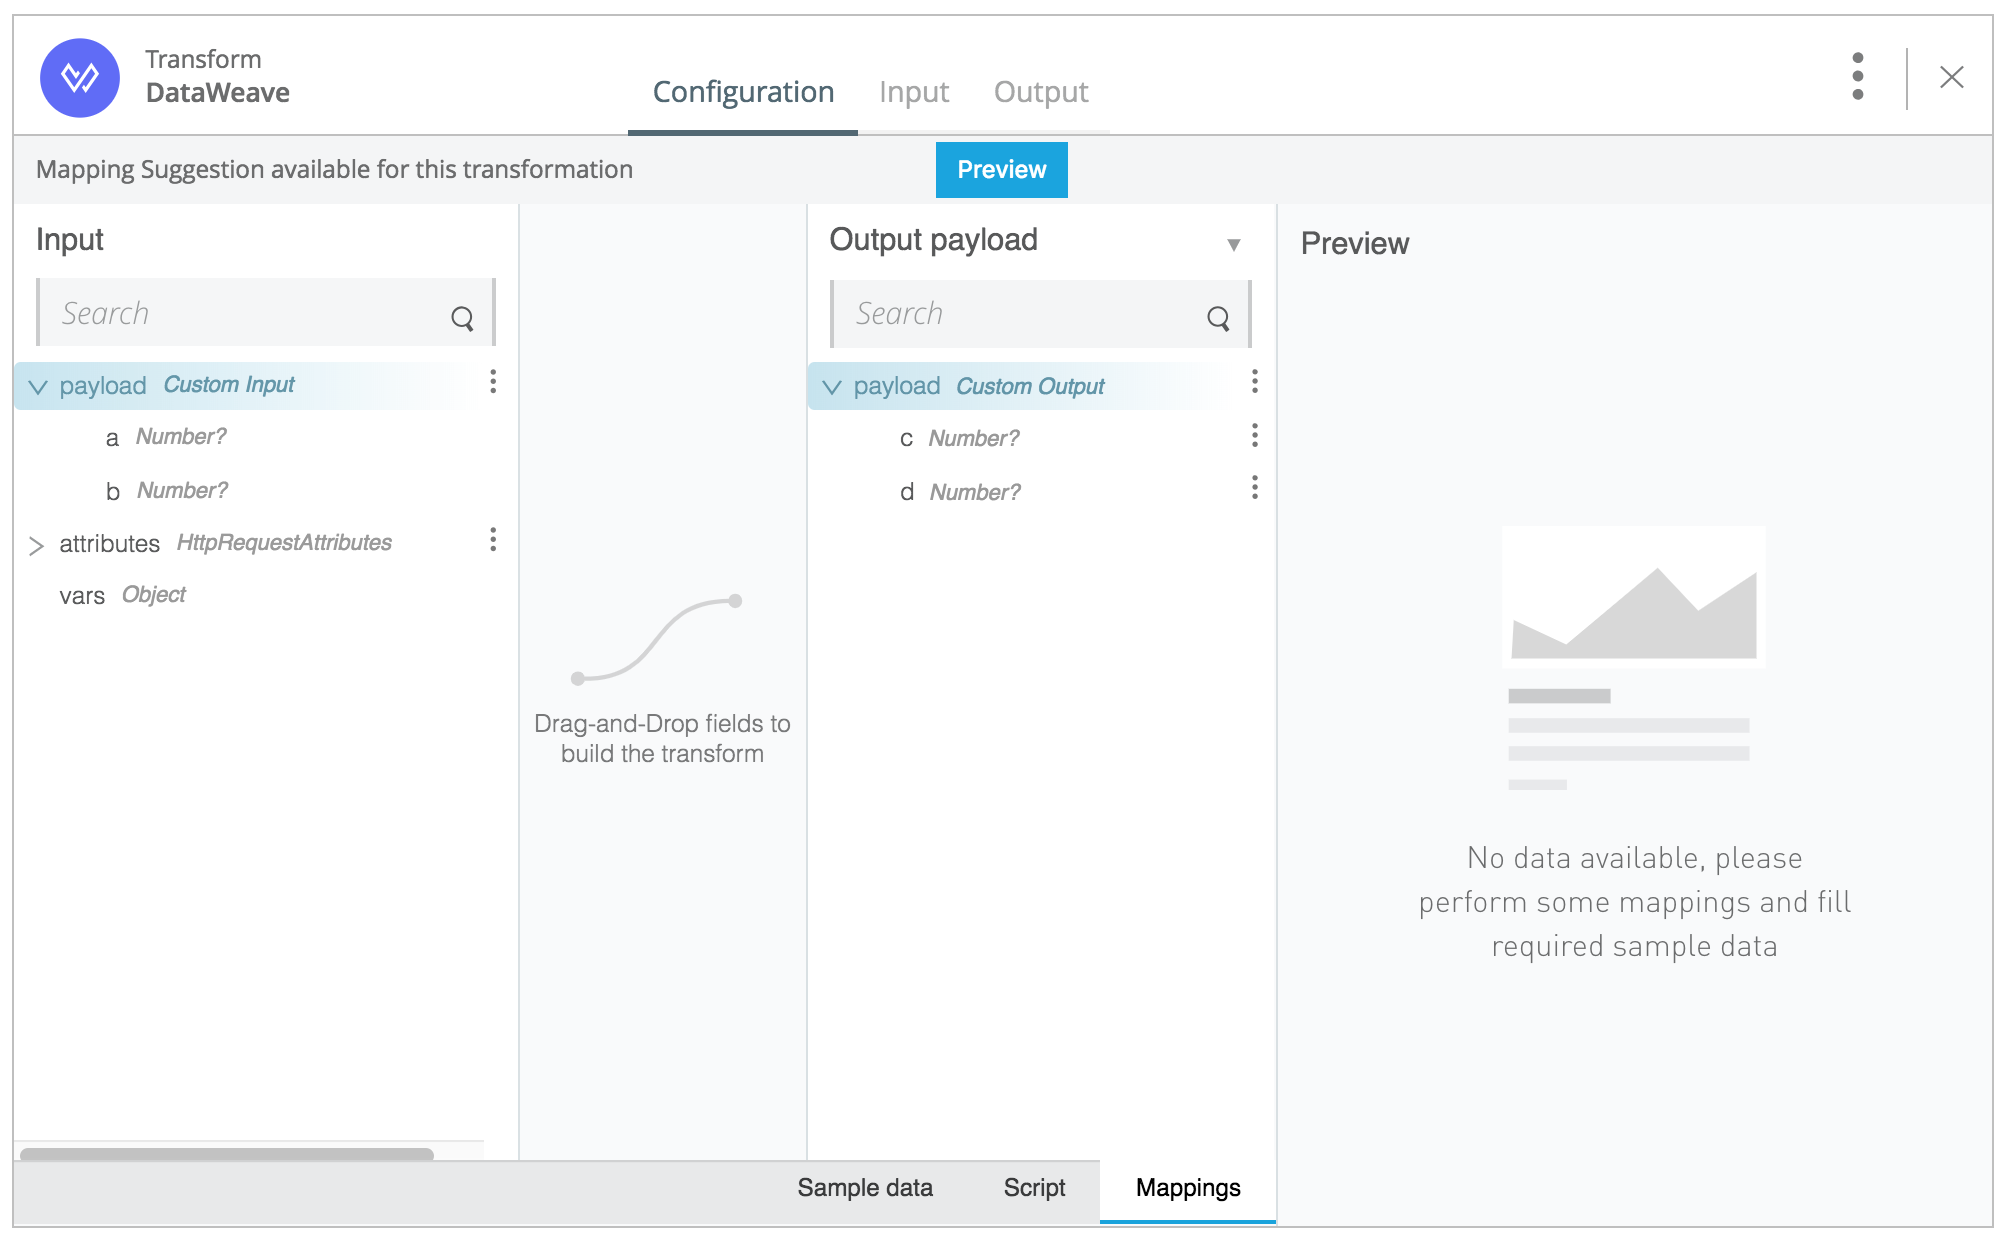This screenshot has height=1242, width=2012.
Task: Open options menu for attributes row
Action: [x=493, y=540]
